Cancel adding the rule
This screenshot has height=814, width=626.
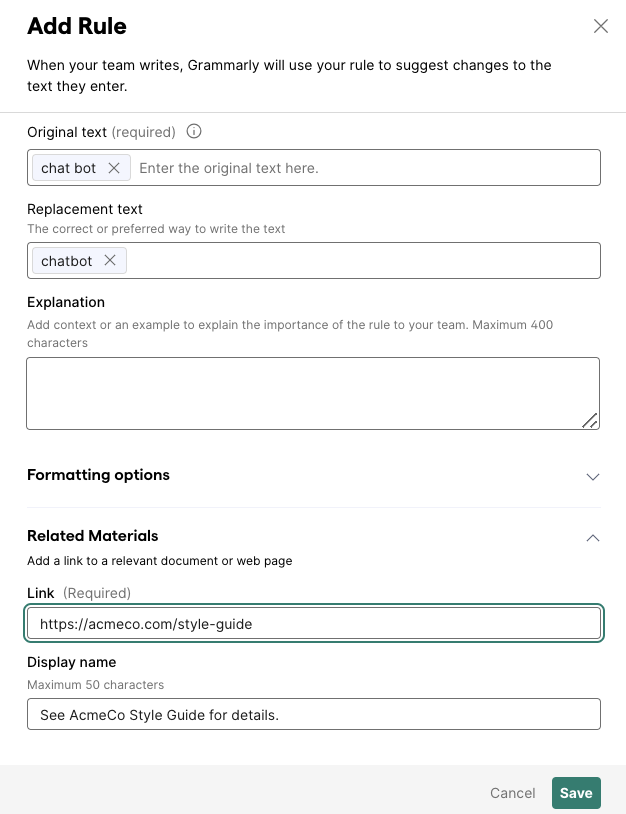pyautogui.click(x=512, y=793)
